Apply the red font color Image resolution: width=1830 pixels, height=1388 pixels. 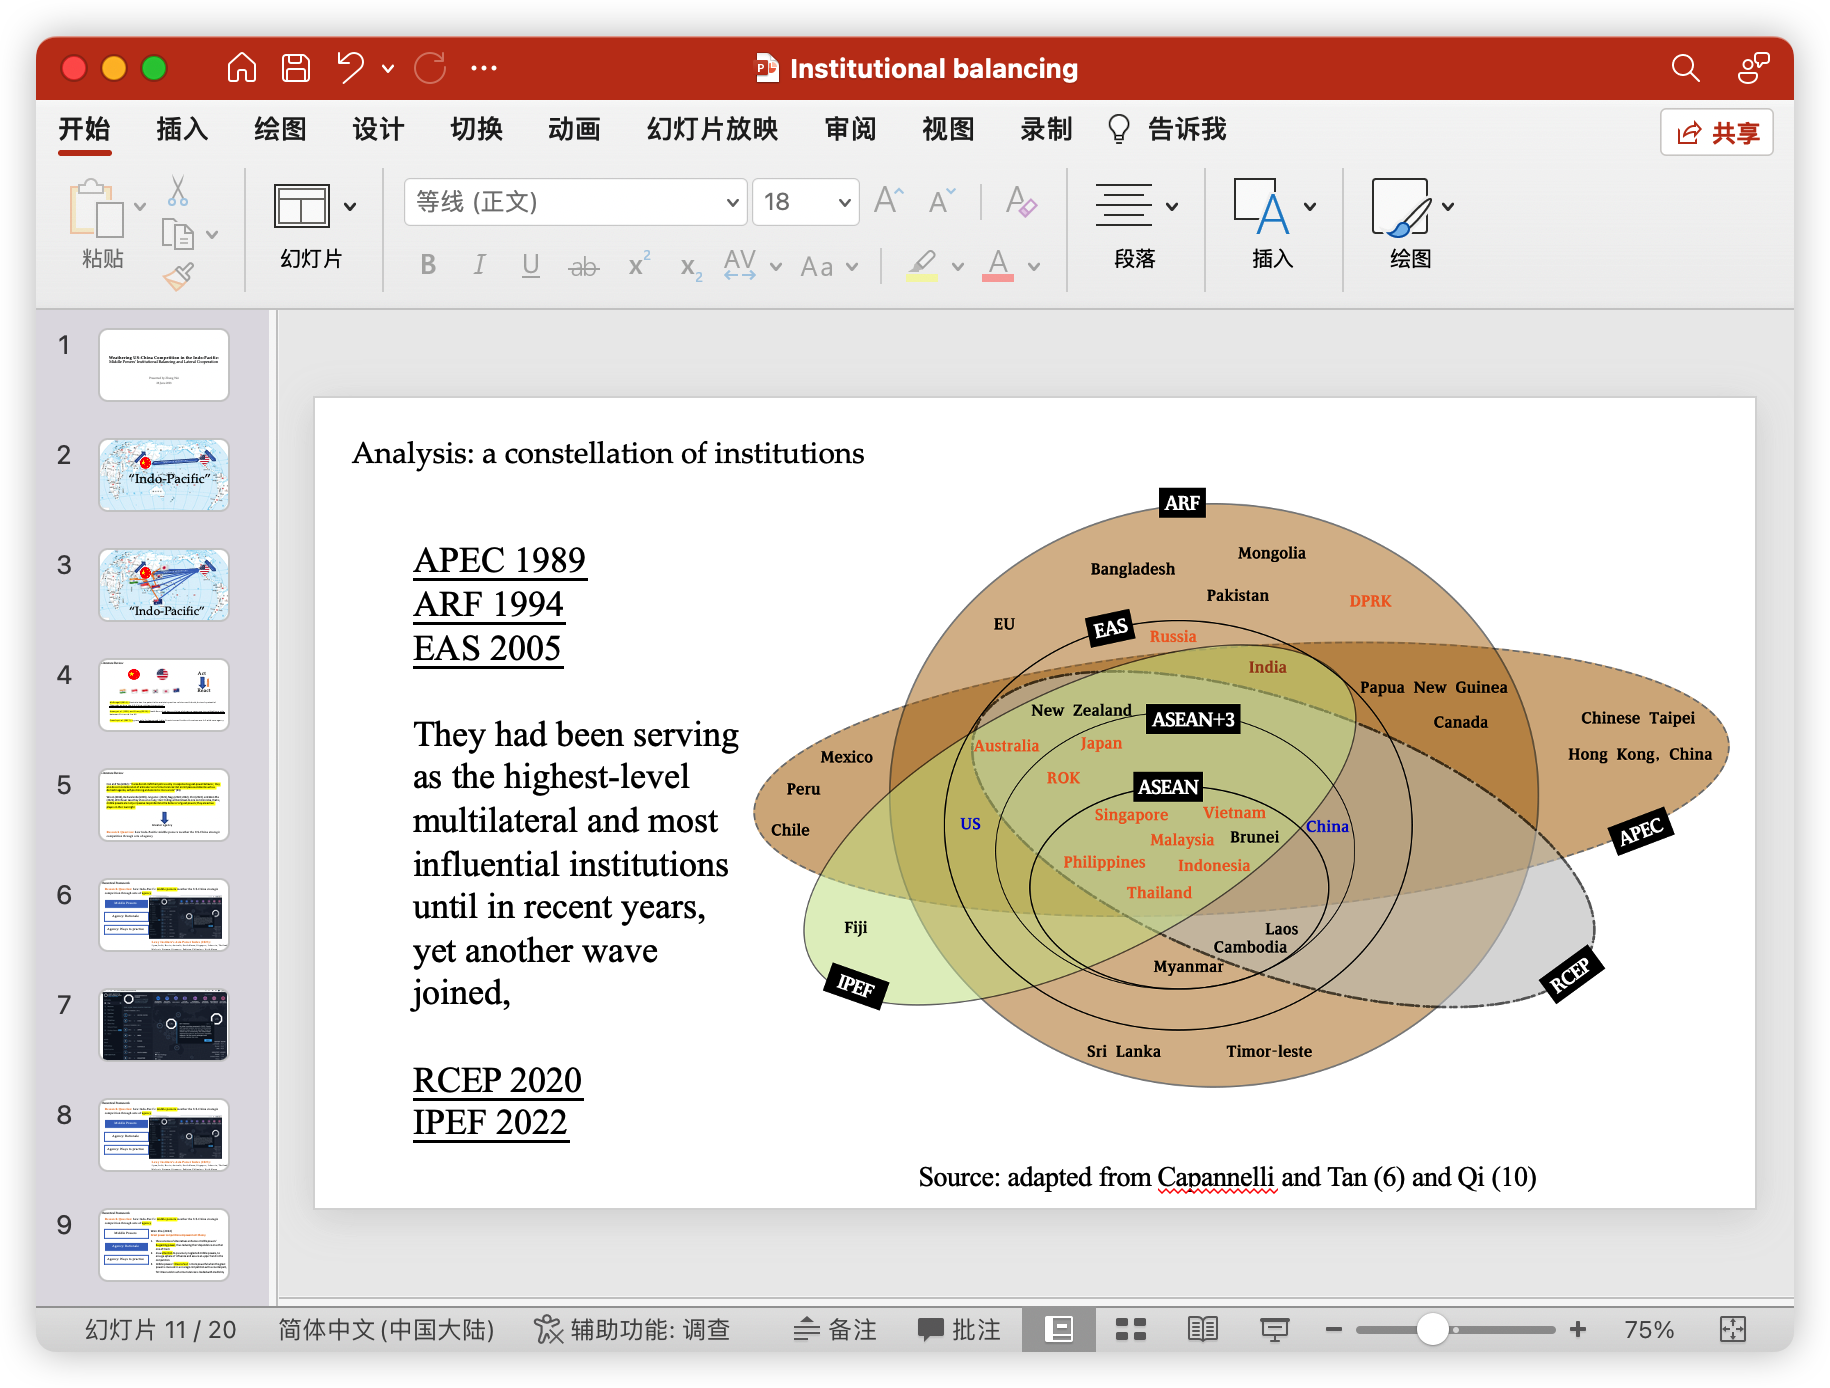tap(998, 265)
